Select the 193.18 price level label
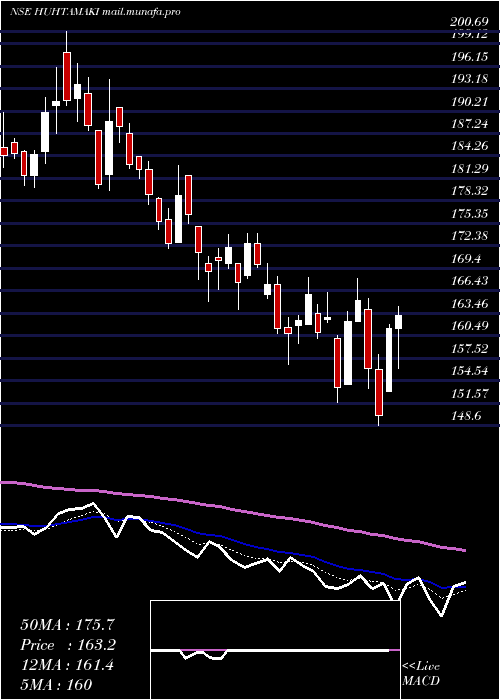 coord(470,79)
